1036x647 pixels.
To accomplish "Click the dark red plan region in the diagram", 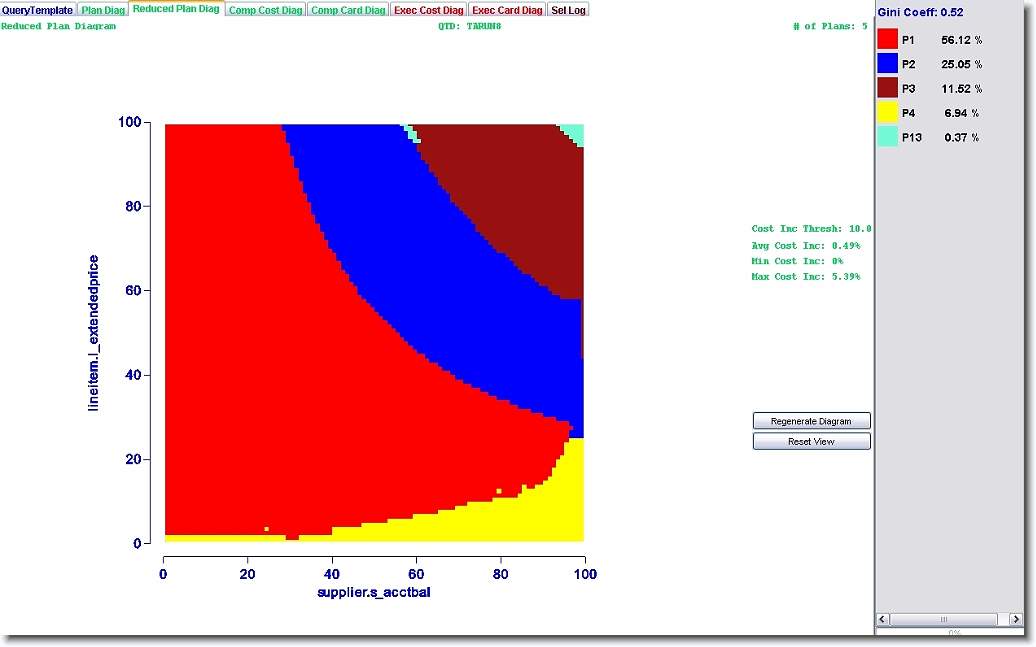I will pos(520,200).
